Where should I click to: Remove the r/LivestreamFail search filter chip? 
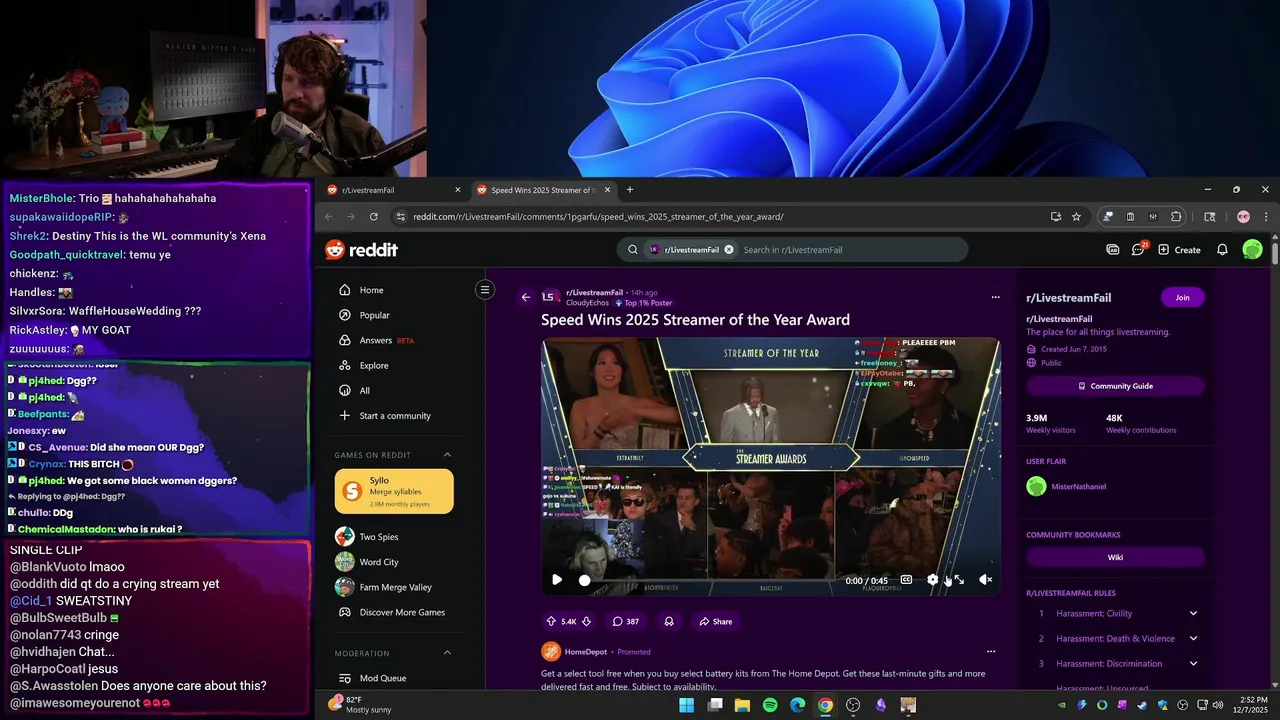pyautogui.click(x=729, y=250)
